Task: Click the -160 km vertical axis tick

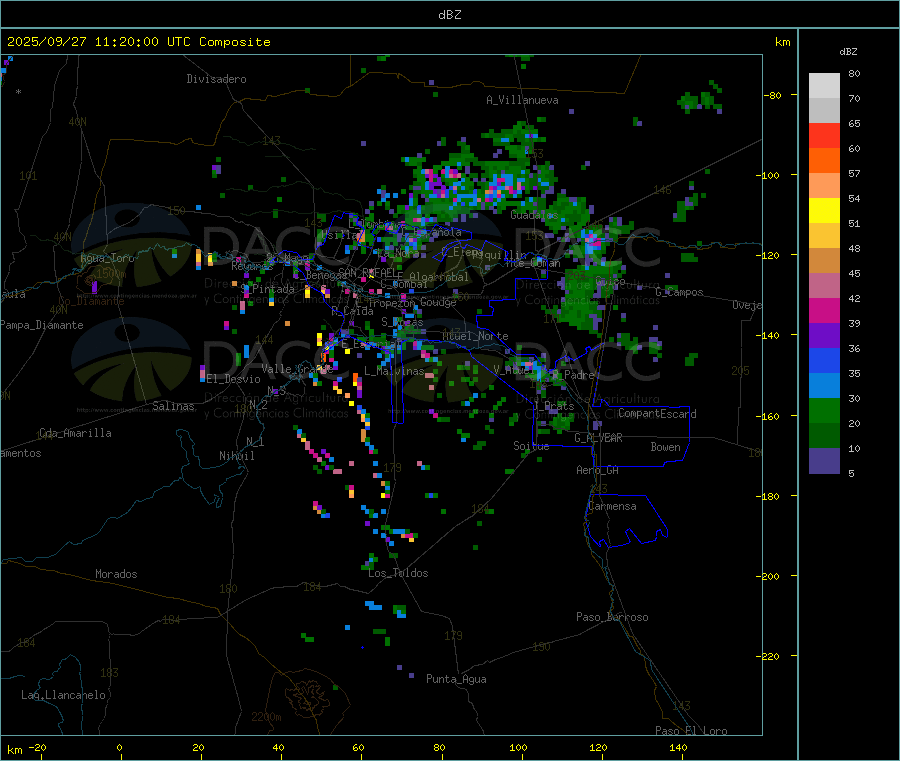Action: 768,416
